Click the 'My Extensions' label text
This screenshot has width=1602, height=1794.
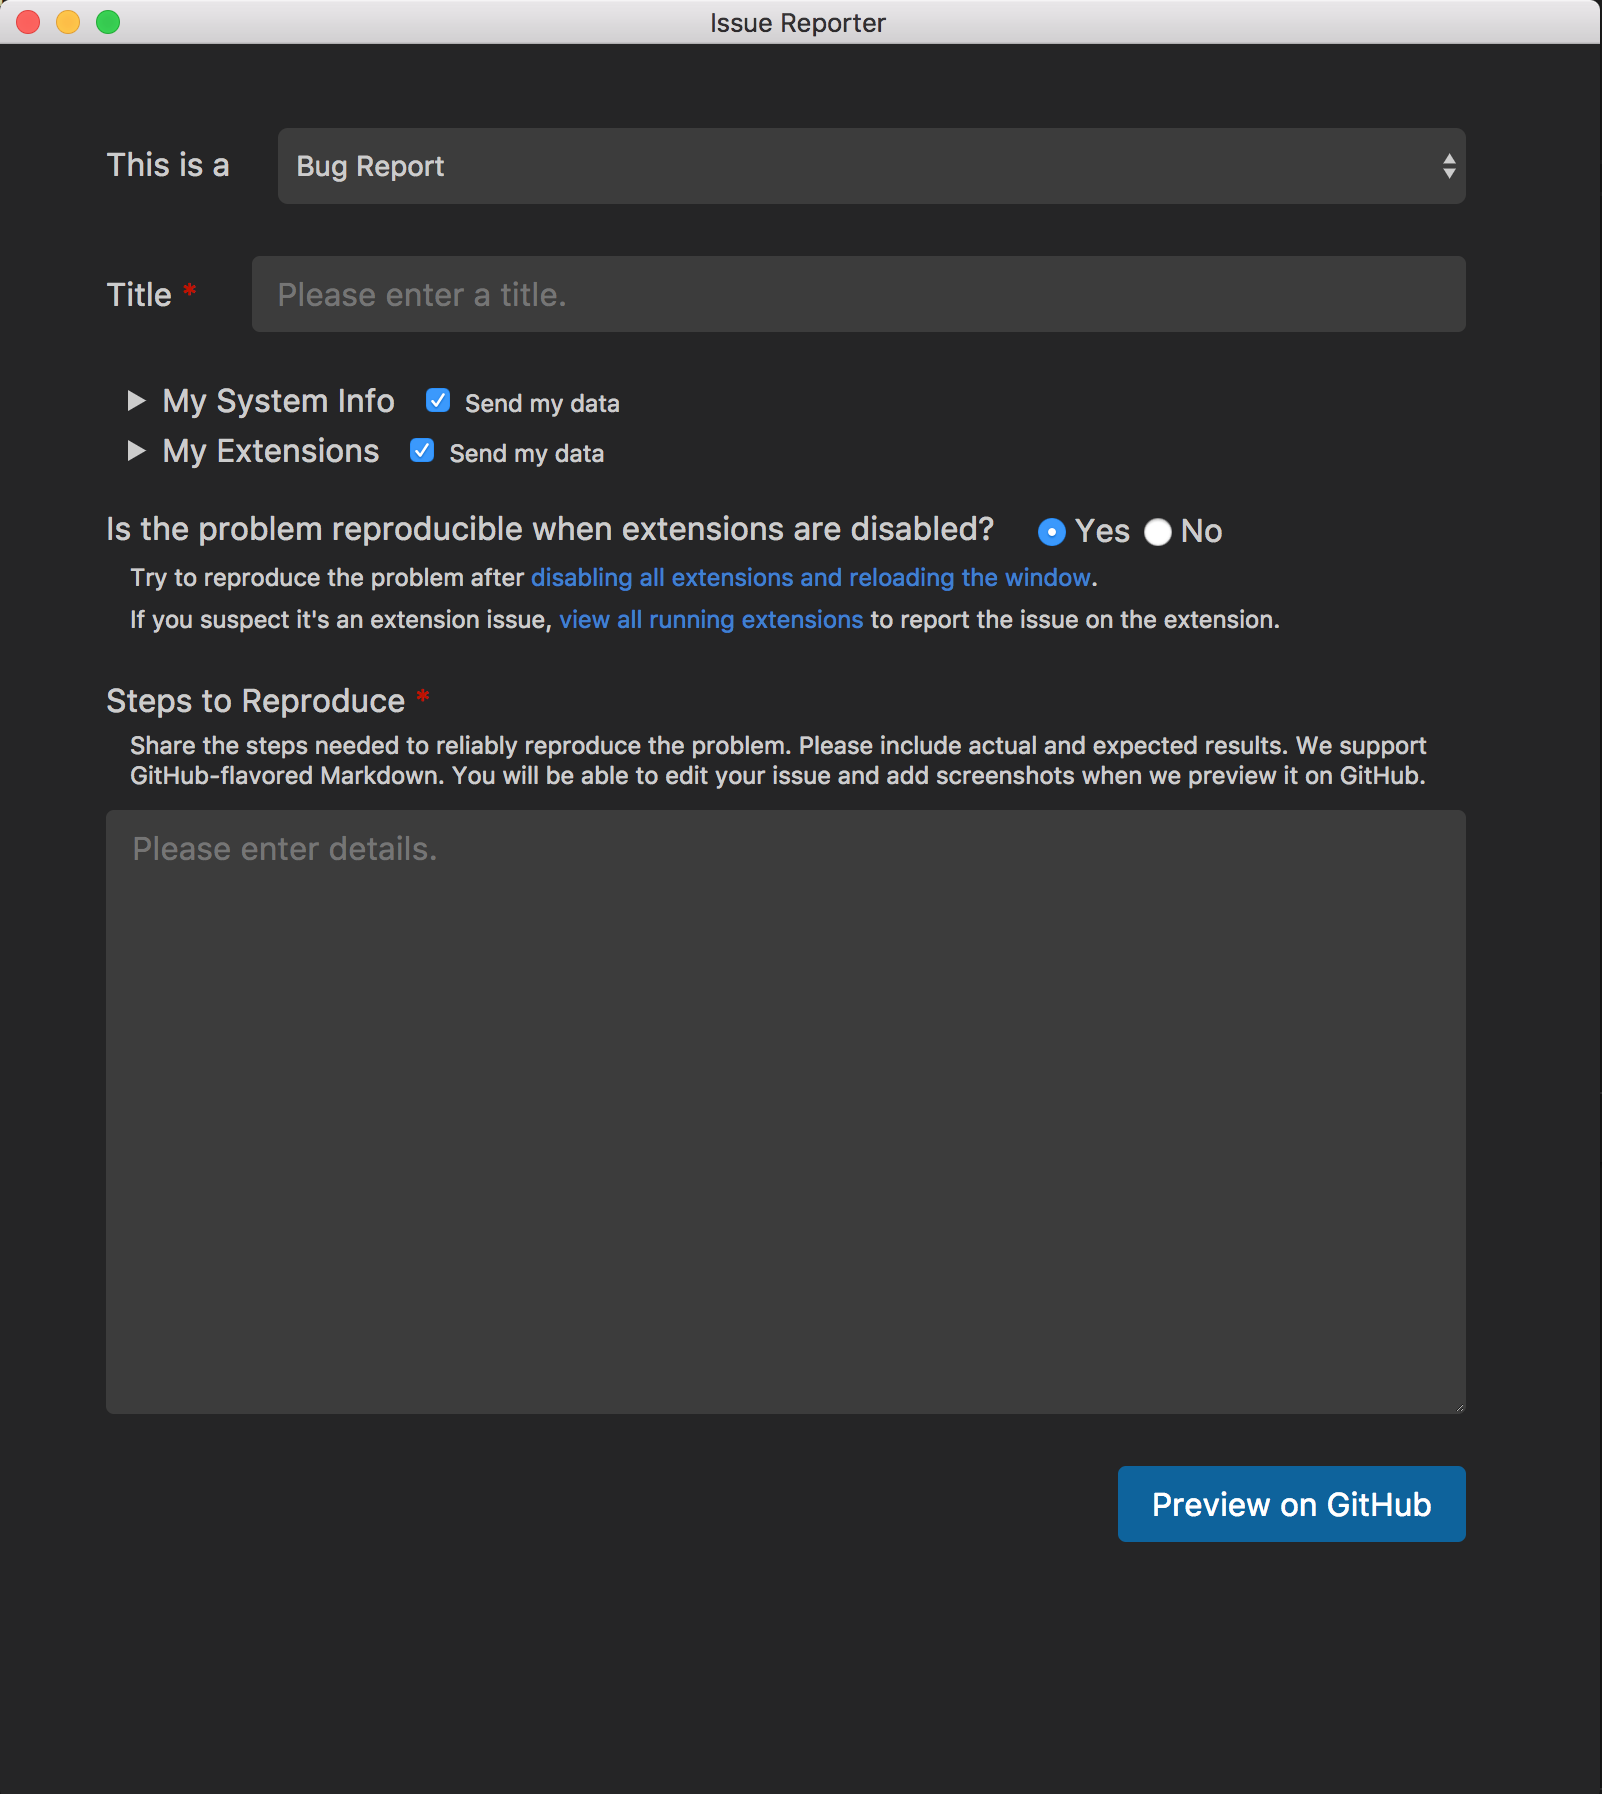pos(271,451)
